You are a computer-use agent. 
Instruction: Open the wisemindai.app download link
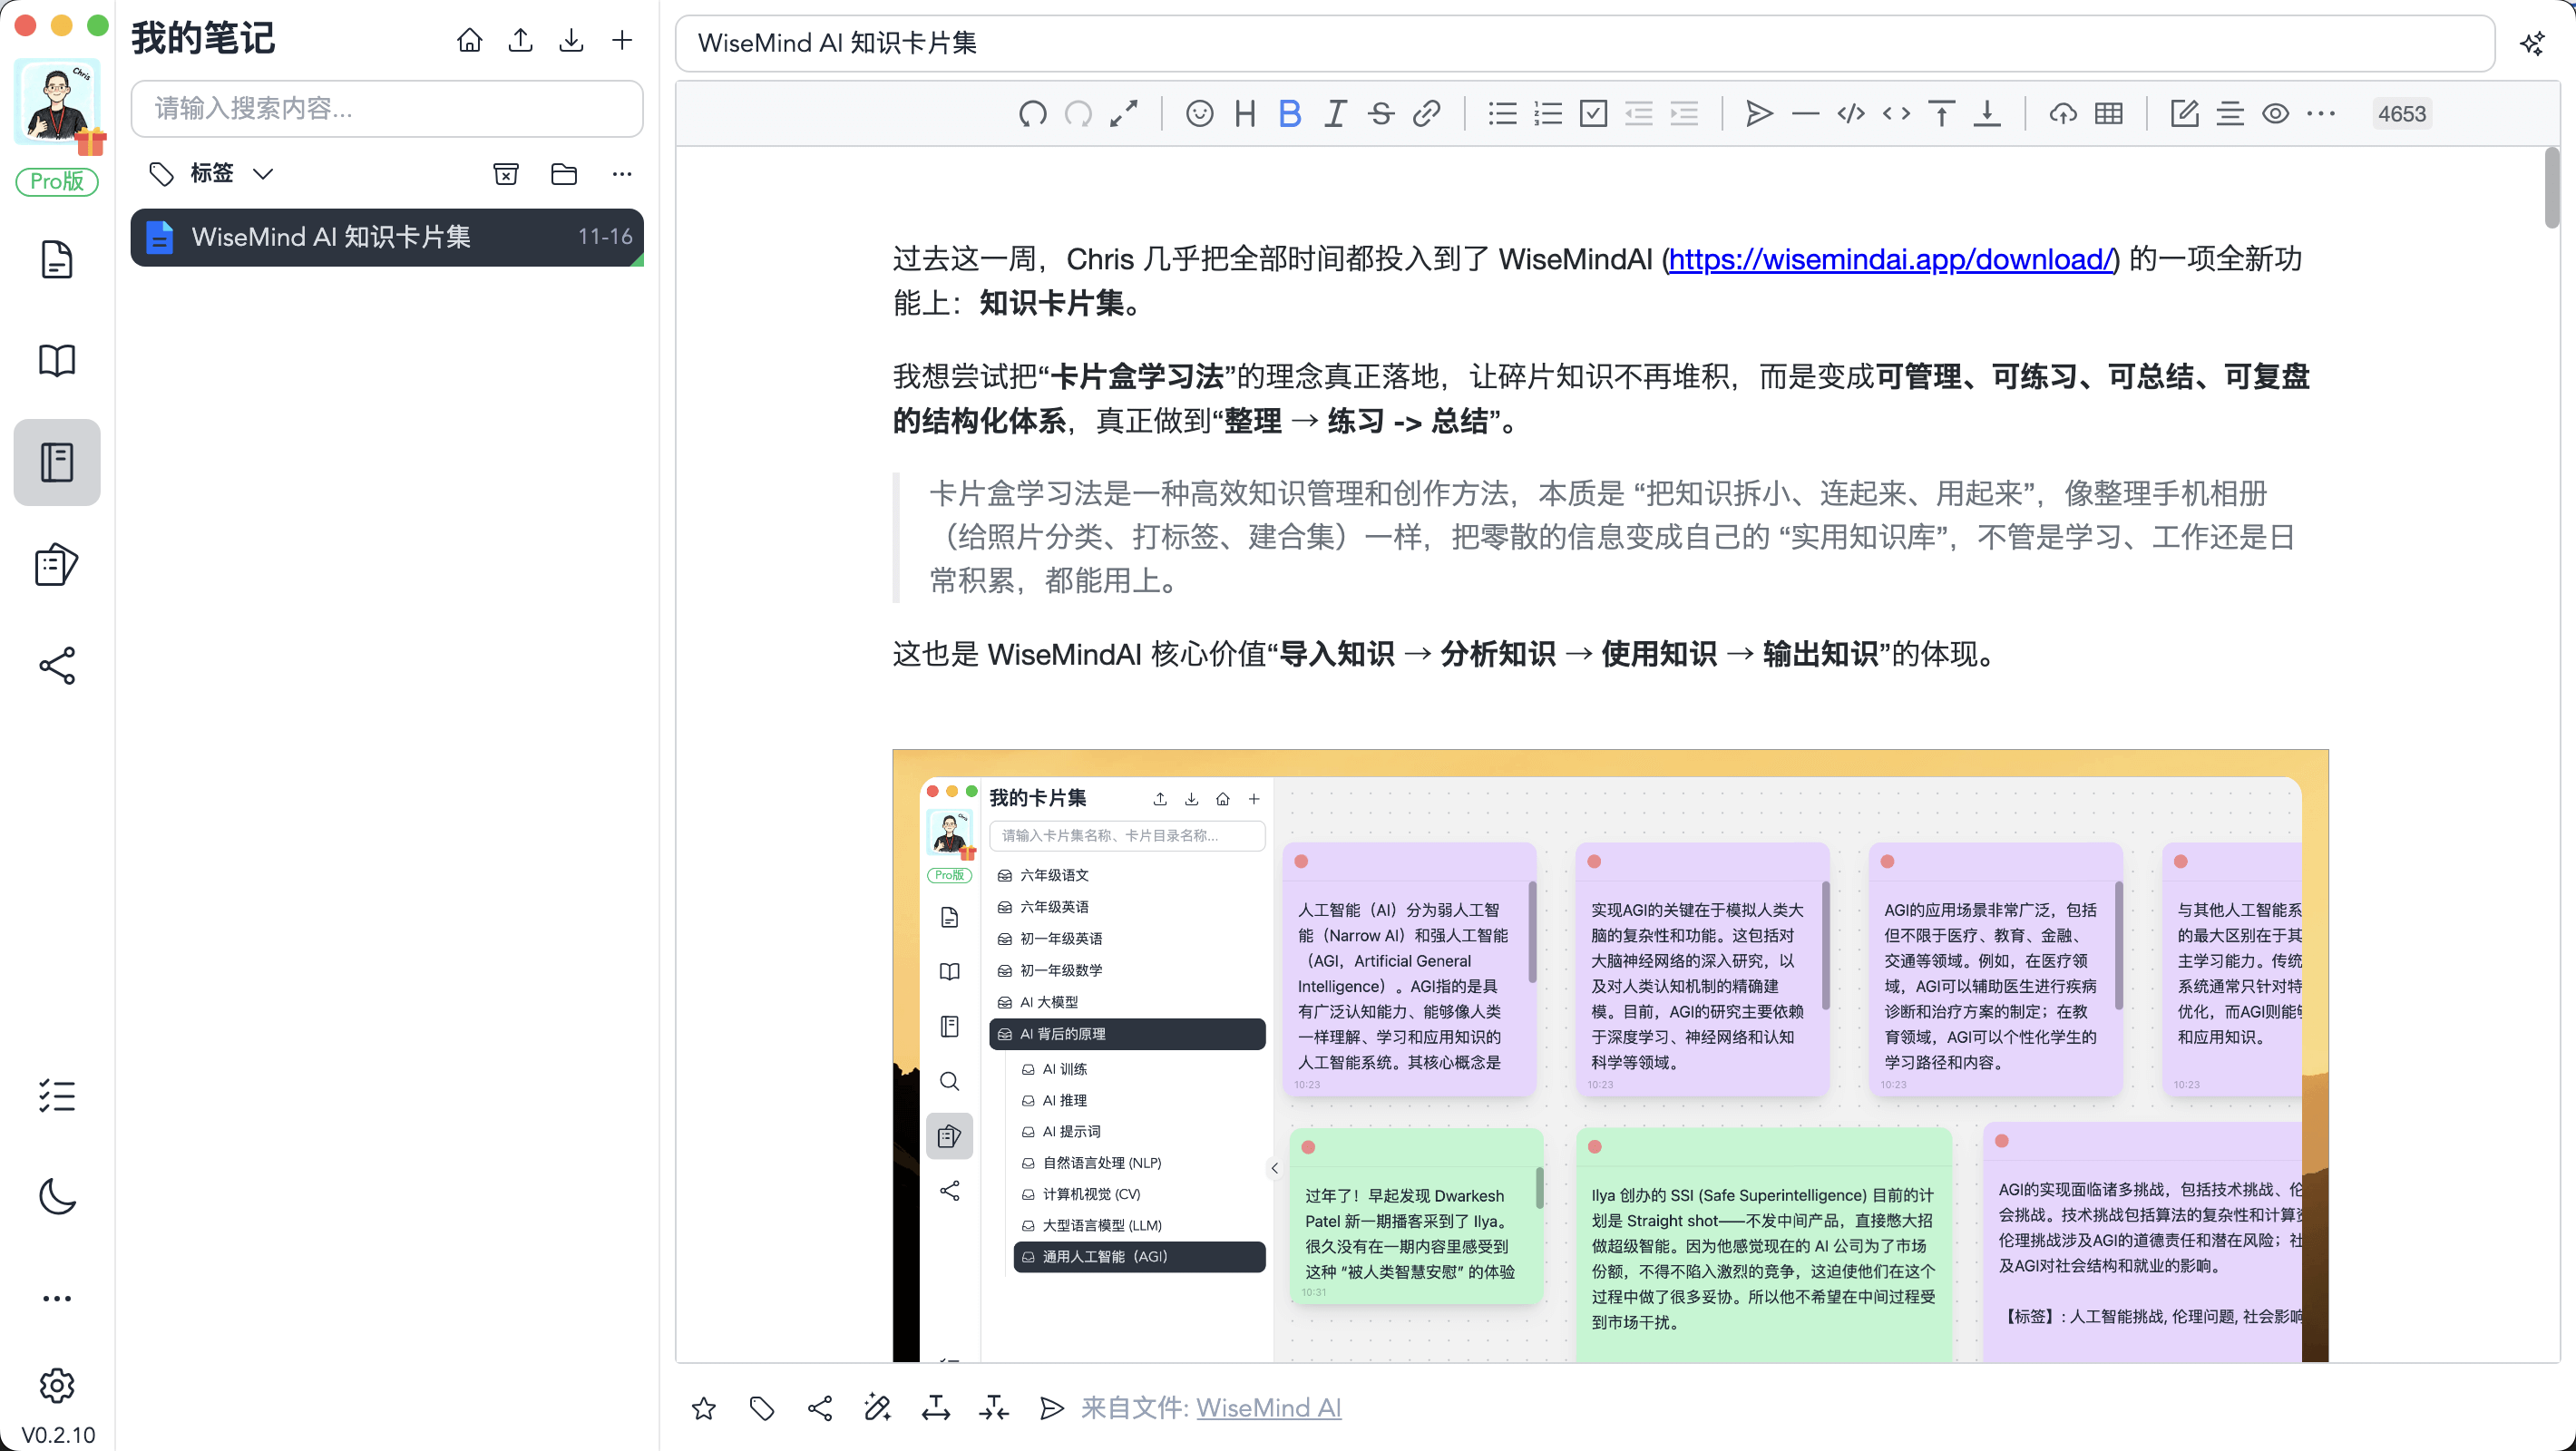coord(1892,259)
